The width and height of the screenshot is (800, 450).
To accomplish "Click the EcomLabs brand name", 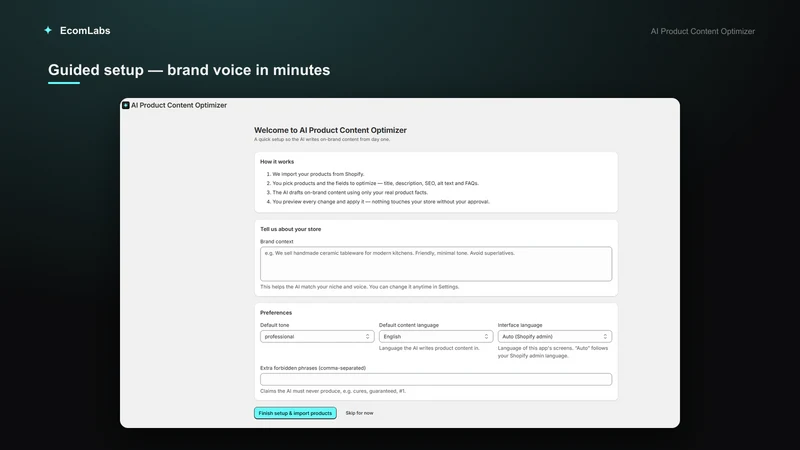I will tap(85, 31).
